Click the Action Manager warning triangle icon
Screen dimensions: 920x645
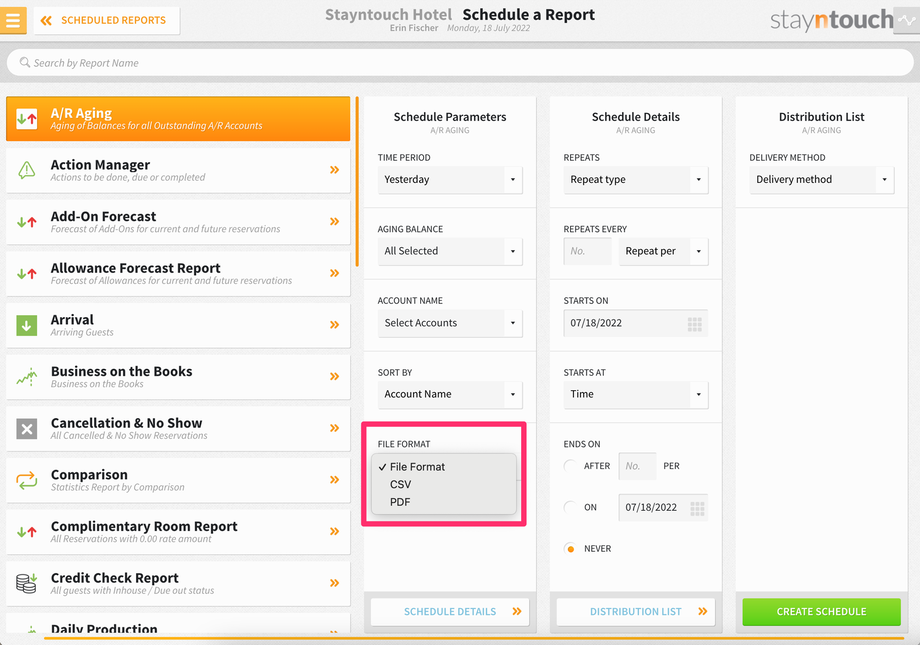tap(26, 170)
